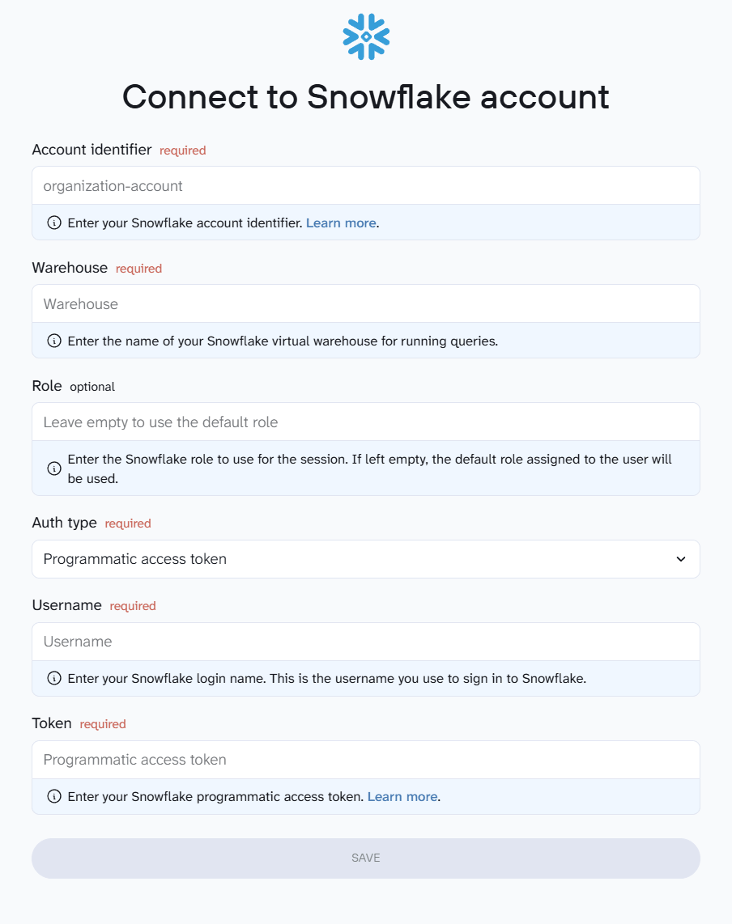The width and height of the screenshot is (732, 924).
Task: Focus the Warehouse text field
Action: coord(366,304)
